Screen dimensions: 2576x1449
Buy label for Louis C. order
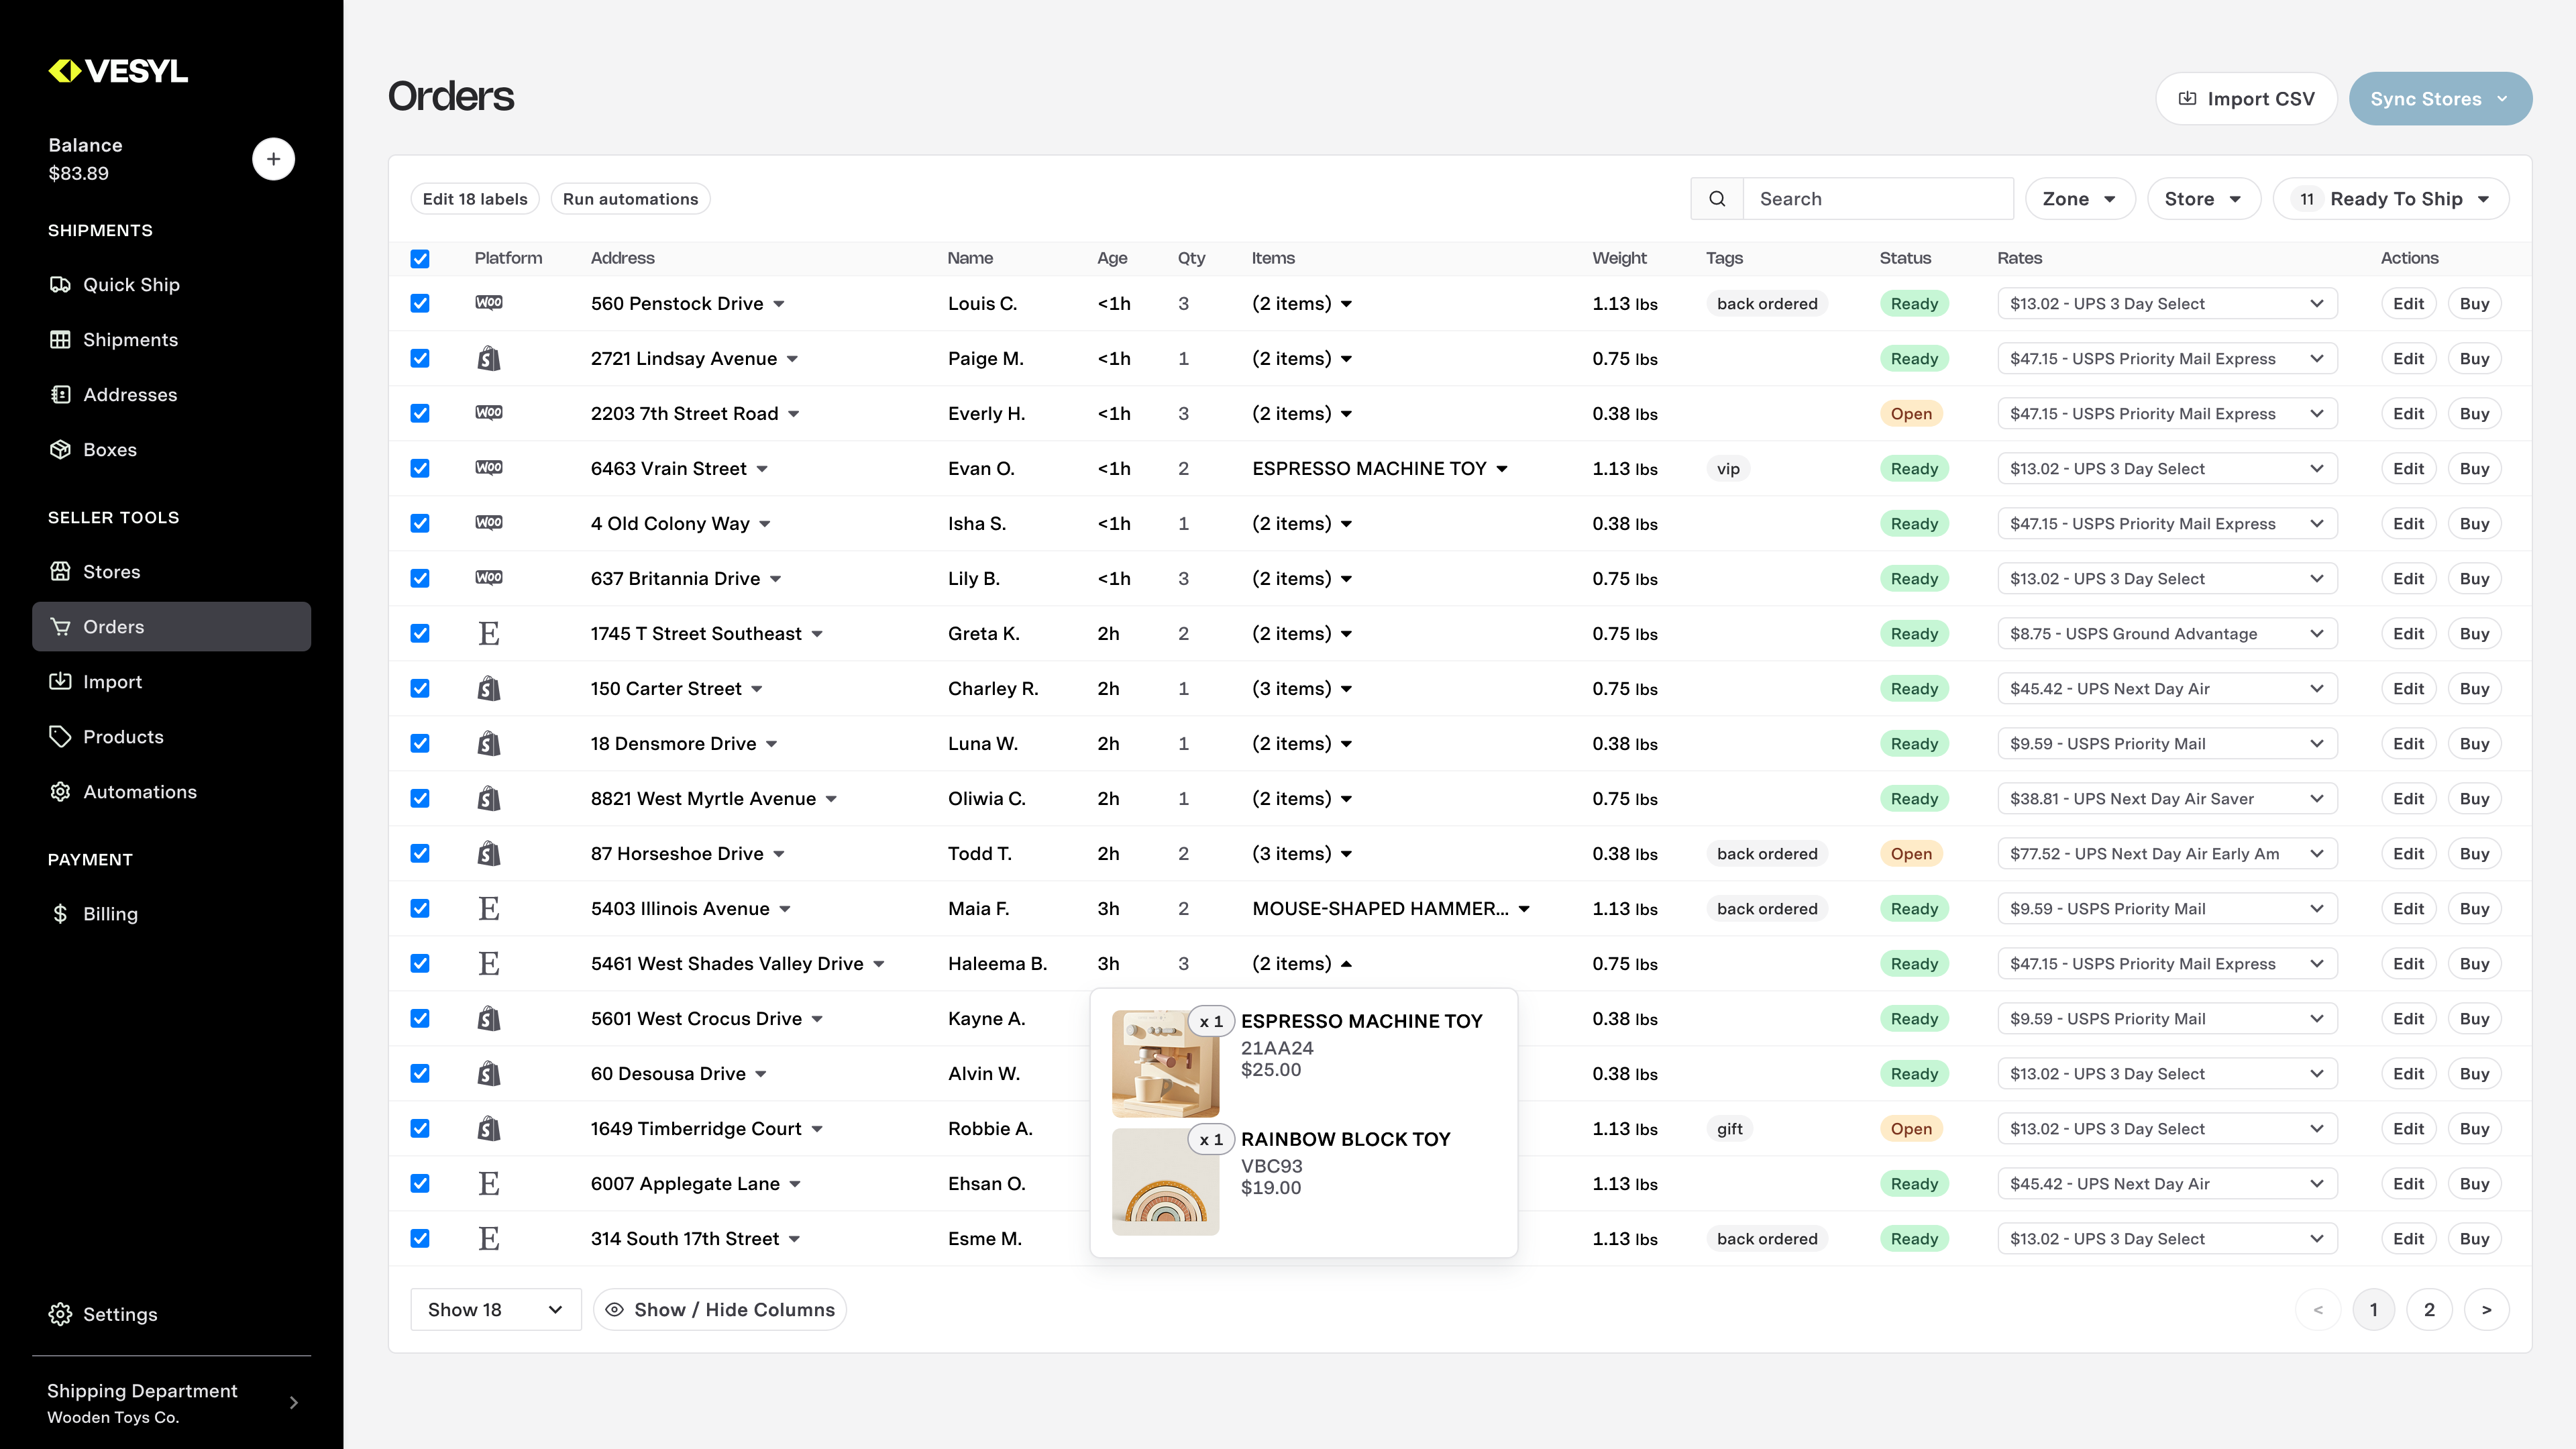2474,304
